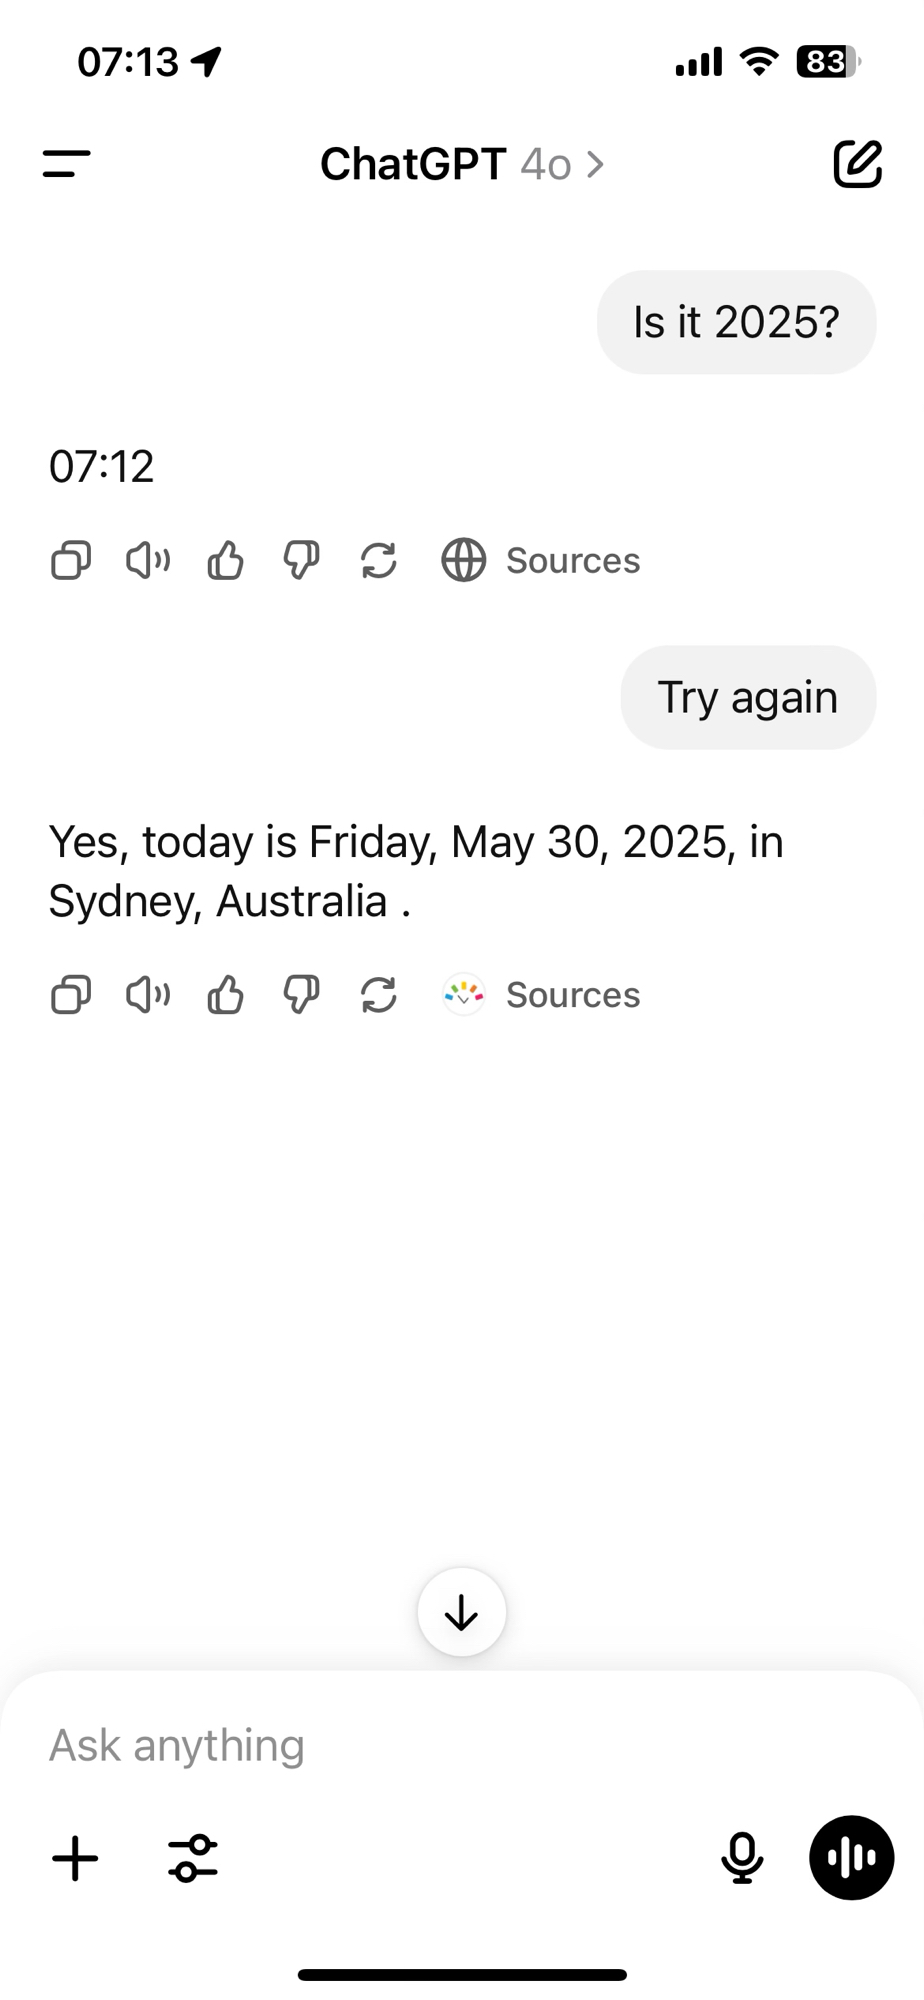924x2000 pixels.
Task: Open the tools sliders menu
Action: pos(192,1859)
